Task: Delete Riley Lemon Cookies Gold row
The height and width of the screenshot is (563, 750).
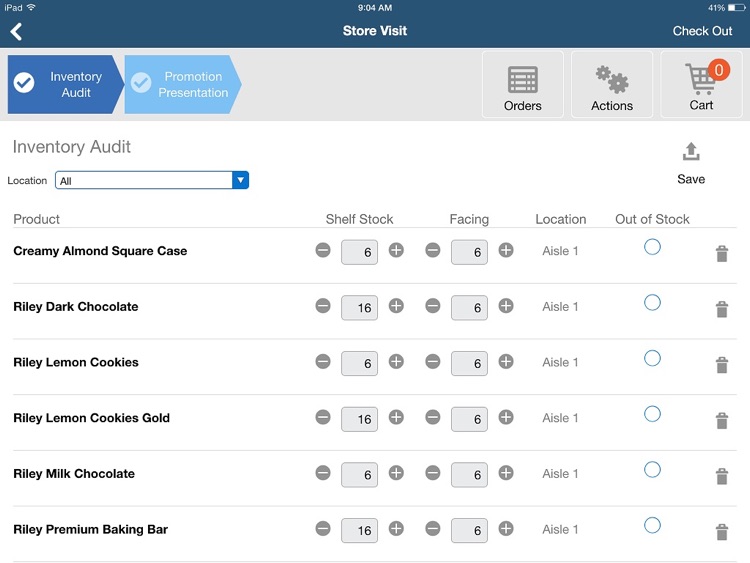Action: coord(722,420)
